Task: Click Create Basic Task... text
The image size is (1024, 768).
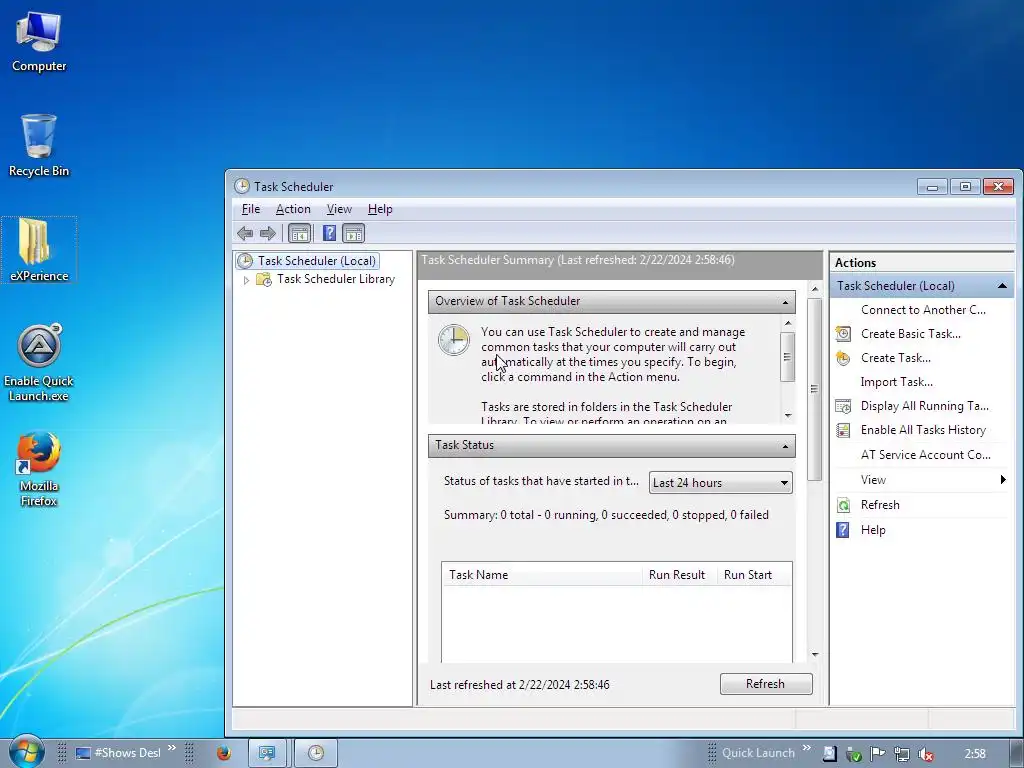Action: (x=910, y=334)
